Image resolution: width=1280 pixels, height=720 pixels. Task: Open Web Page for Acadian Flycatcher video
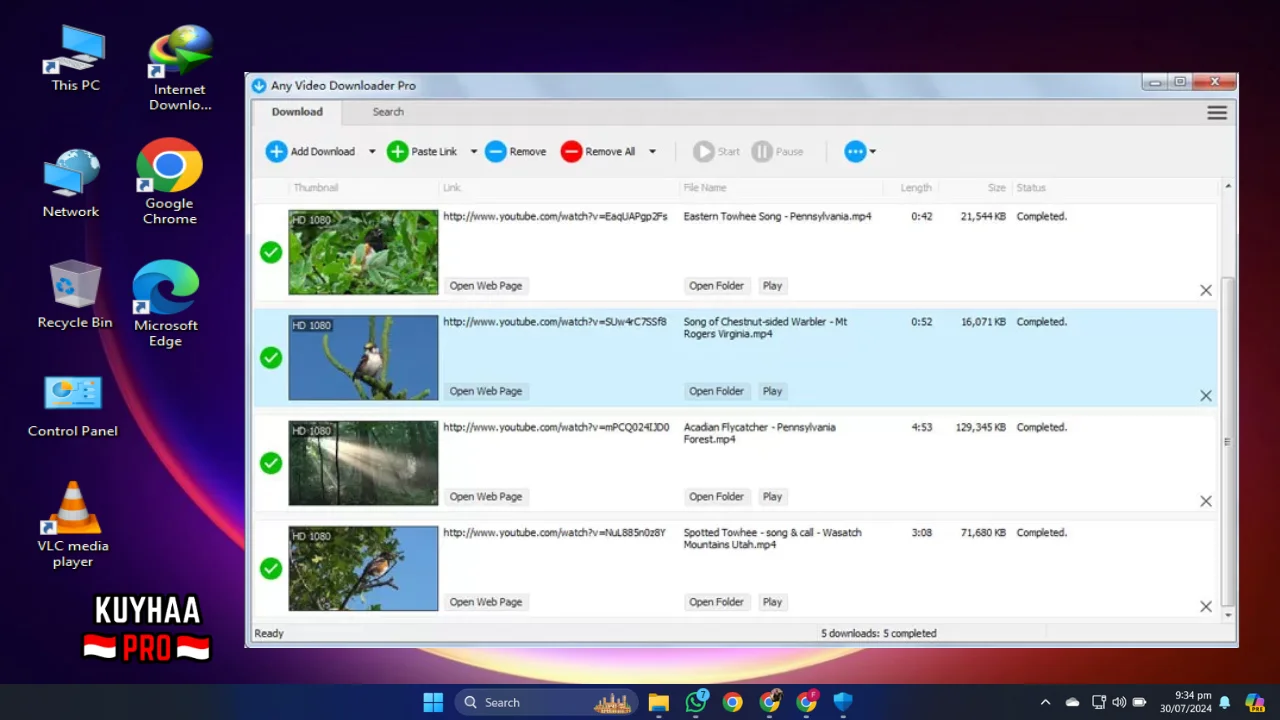point(486,497)
